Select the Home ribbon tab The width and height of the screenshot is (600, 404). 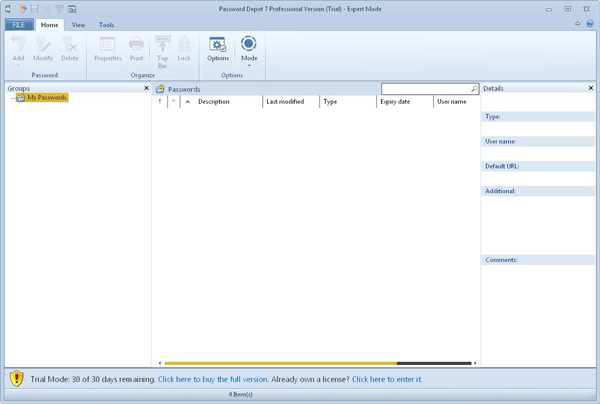49,24
